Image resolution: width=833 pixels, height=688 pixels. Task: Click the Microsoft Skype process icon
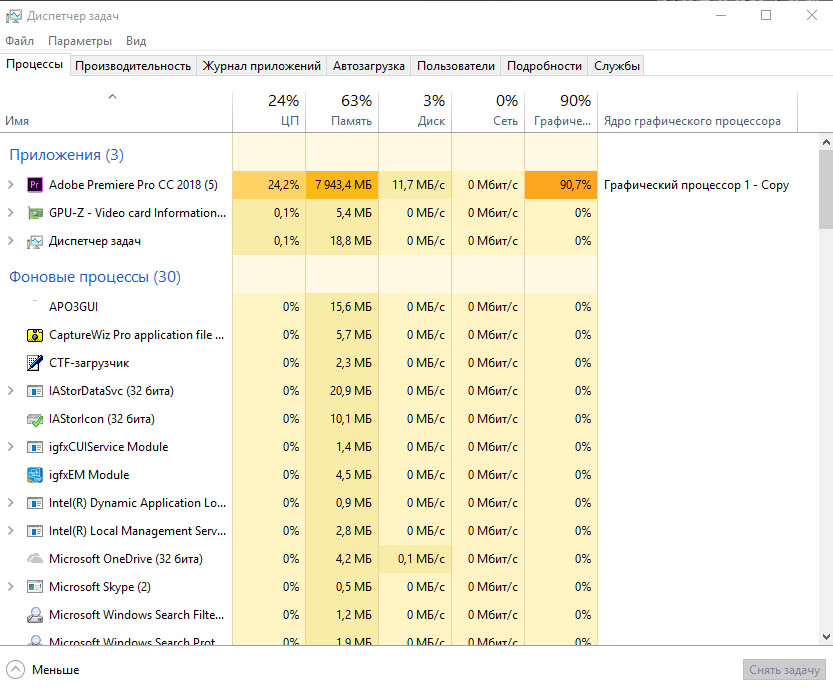[35, 587]
